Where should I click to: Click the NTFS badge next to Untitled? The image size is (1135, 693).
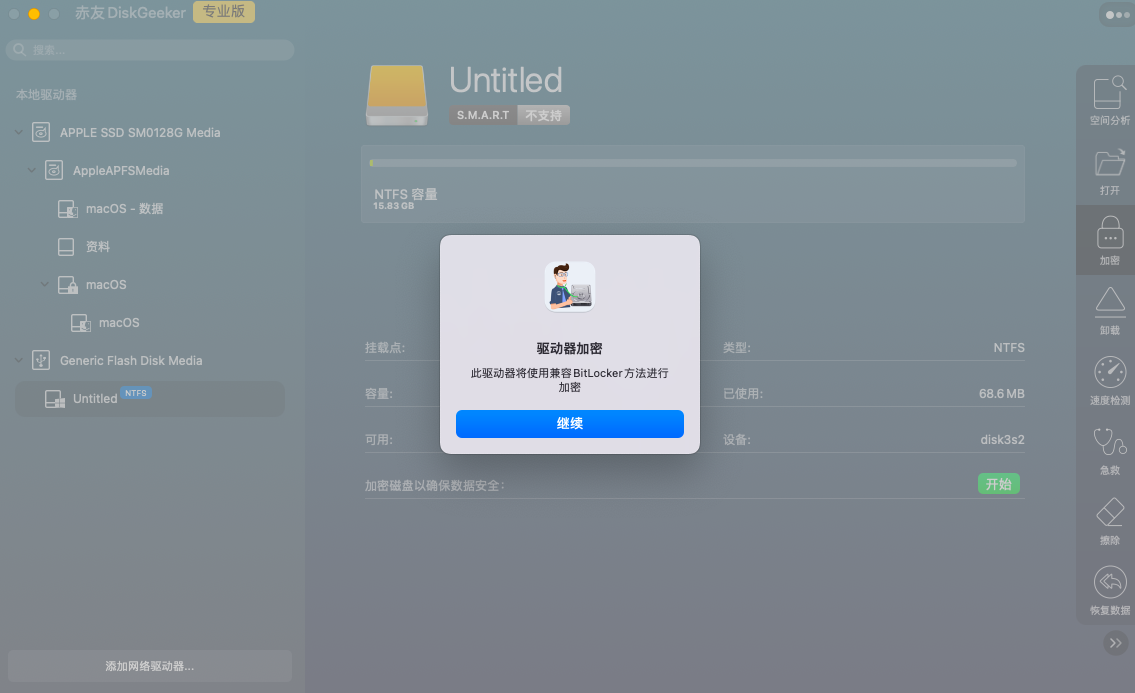coord(135,393)
